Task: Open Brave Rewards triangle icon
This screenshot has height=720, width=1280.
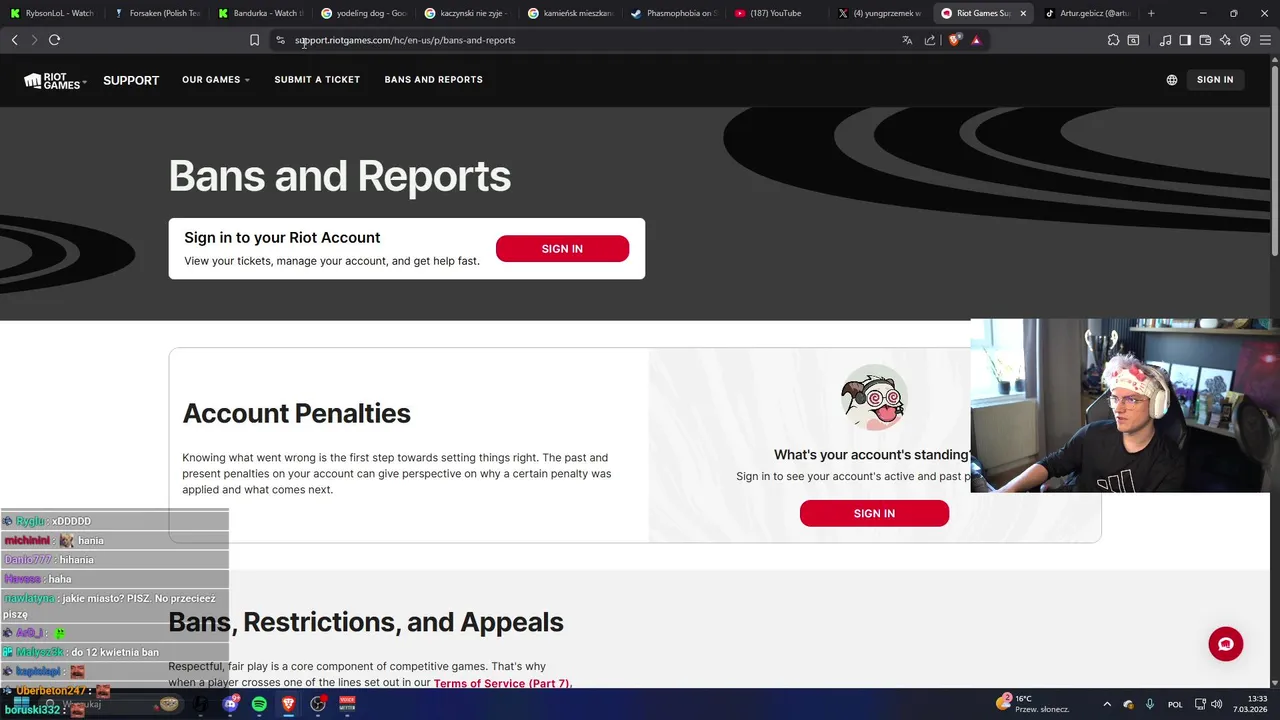Action: pos(976,40)
